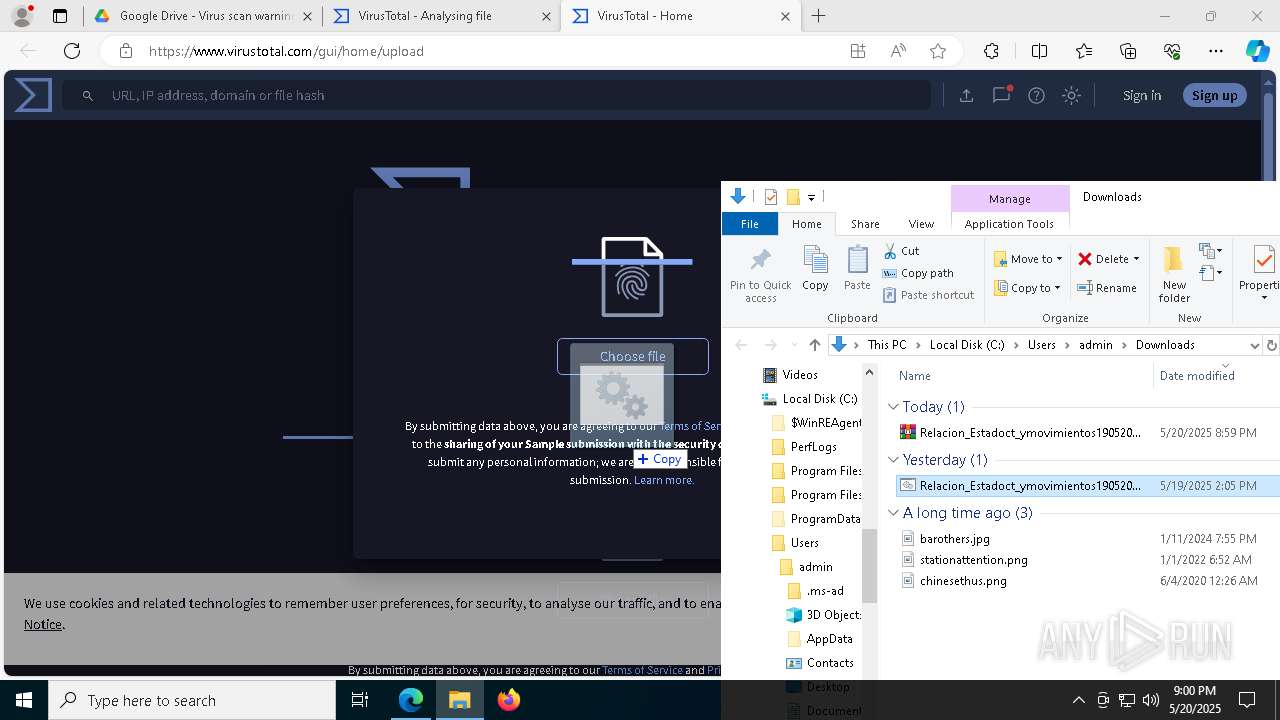Click Paste shortcut in Explorer ribbon
This screenshot has width=1280, height=720.
coord(928,295)
